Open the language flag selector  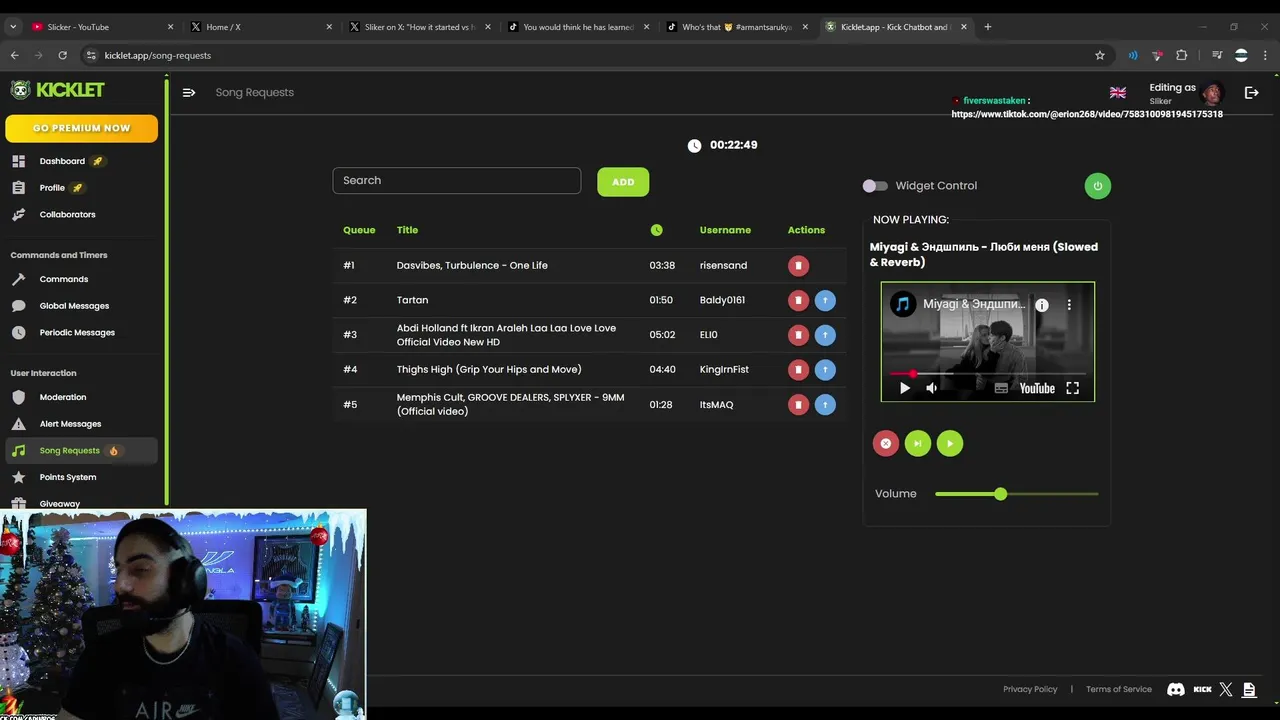click(1118, 93)
